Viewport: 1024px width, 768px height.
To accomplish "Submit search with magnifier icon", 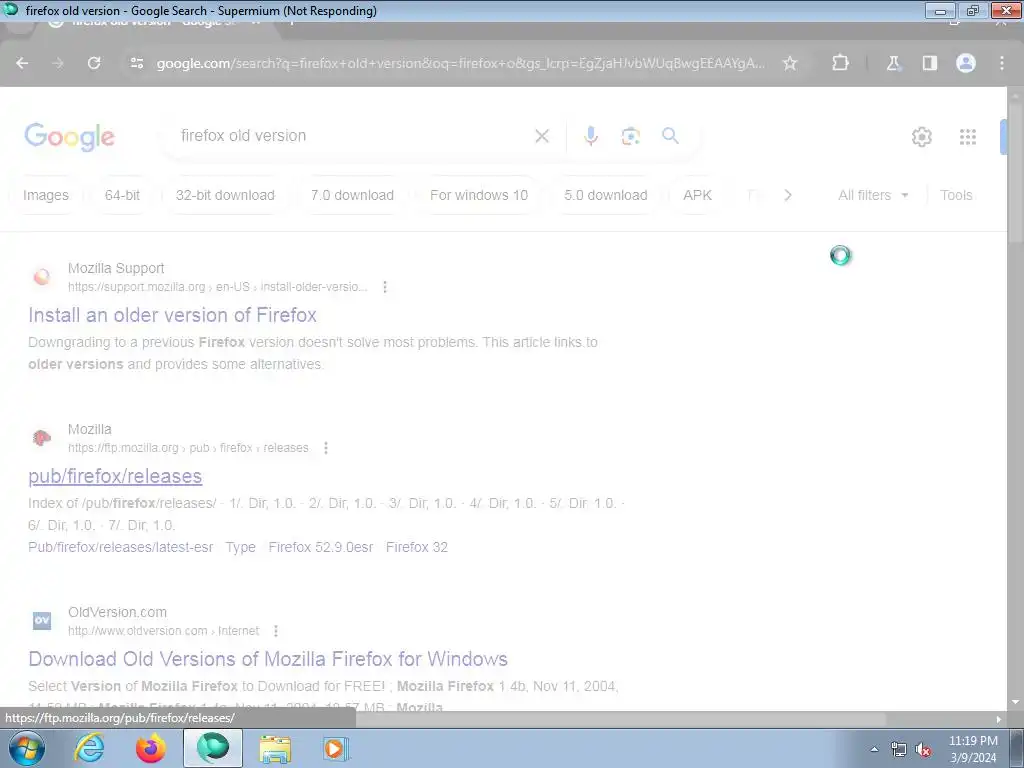I will (670, 136).
